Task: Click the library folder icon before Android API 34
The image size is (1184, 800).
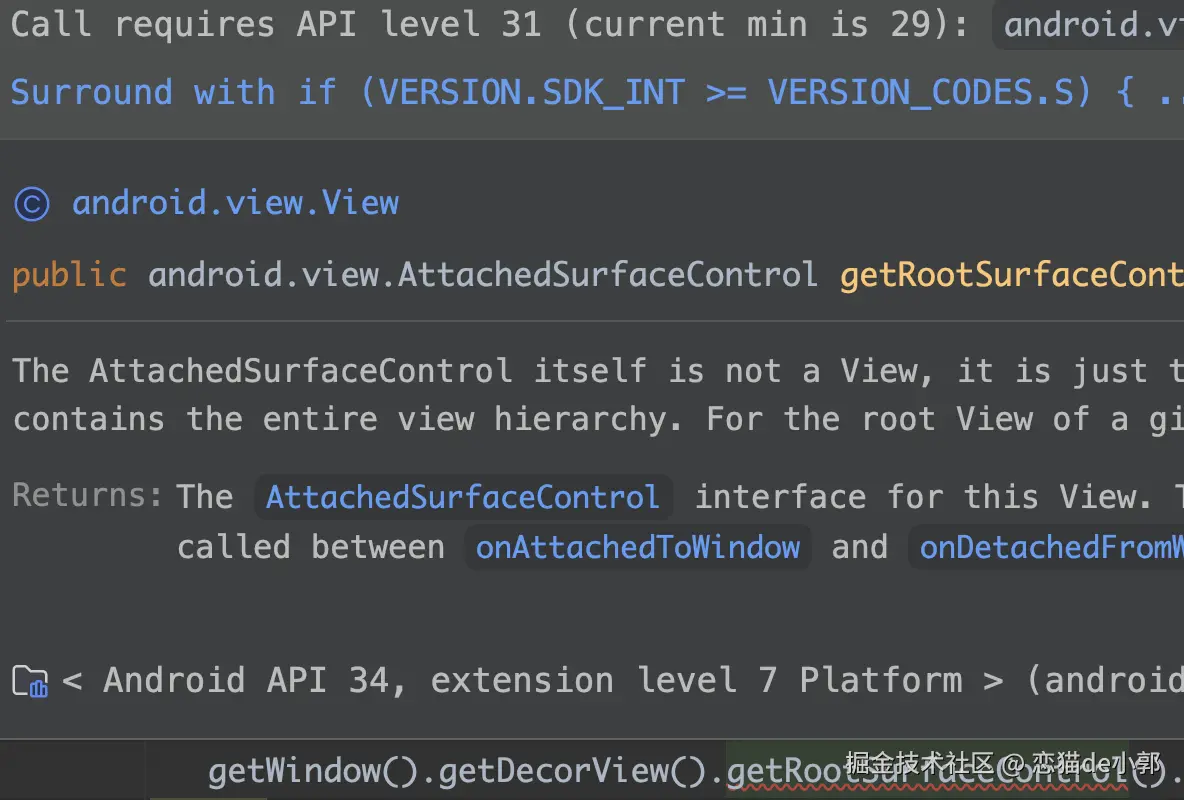Action: click(x=30, y=681)
